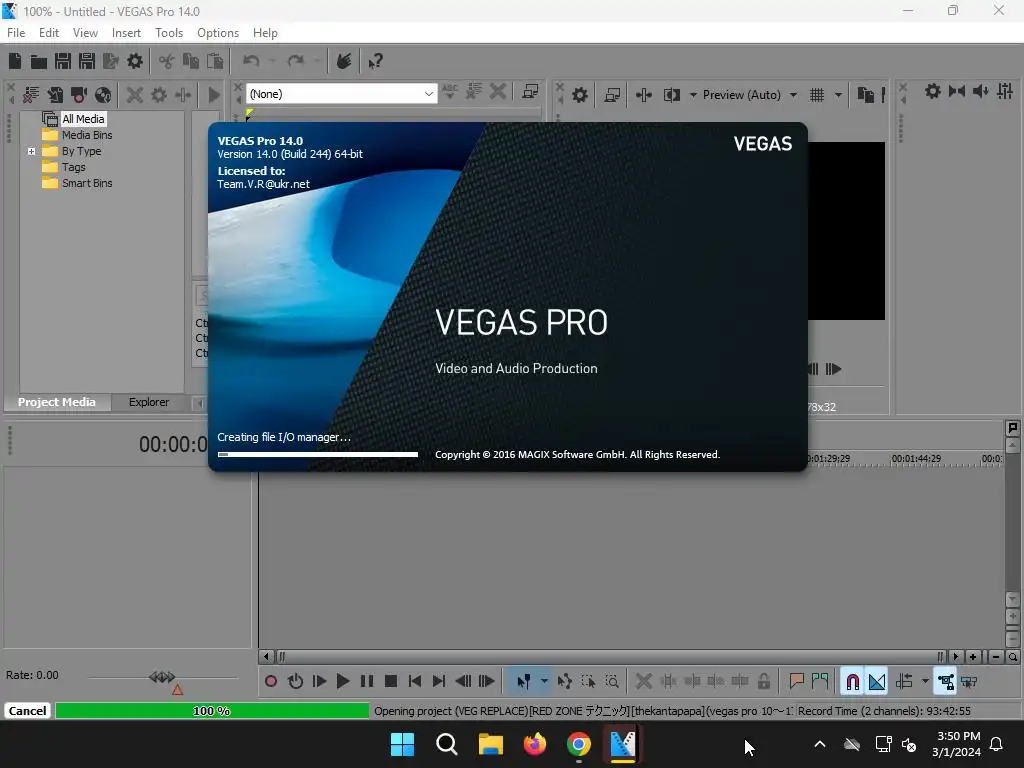The height and width of the screenshot is (768, 1024).
Task: Click the Render As toolbar icon
Action: point(111,61)
